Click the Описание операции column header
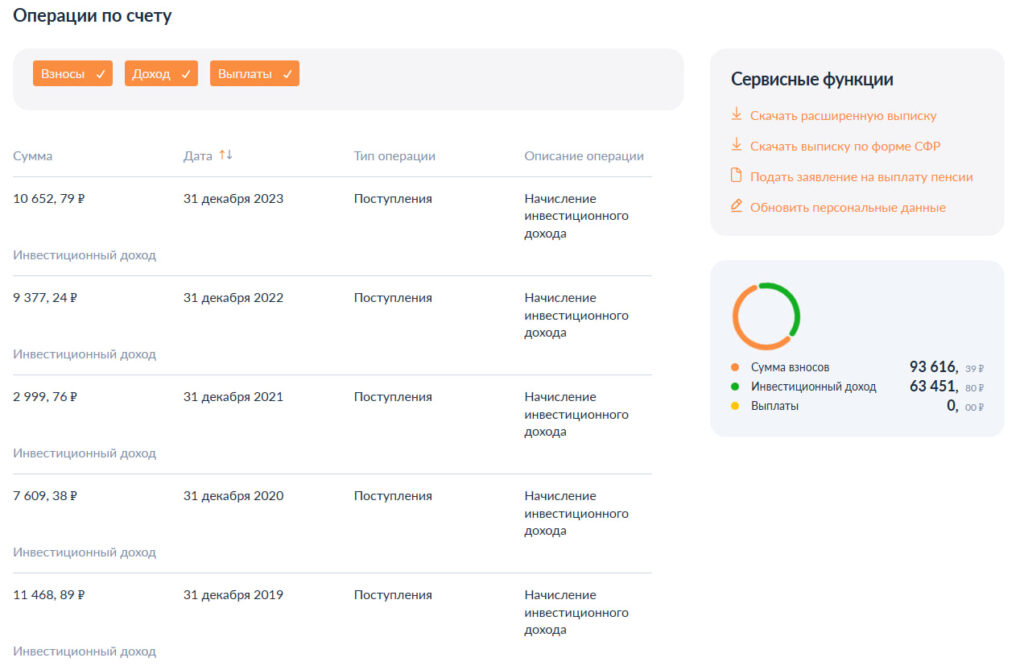Viewport: 1024px width, 666px height. 584,156
